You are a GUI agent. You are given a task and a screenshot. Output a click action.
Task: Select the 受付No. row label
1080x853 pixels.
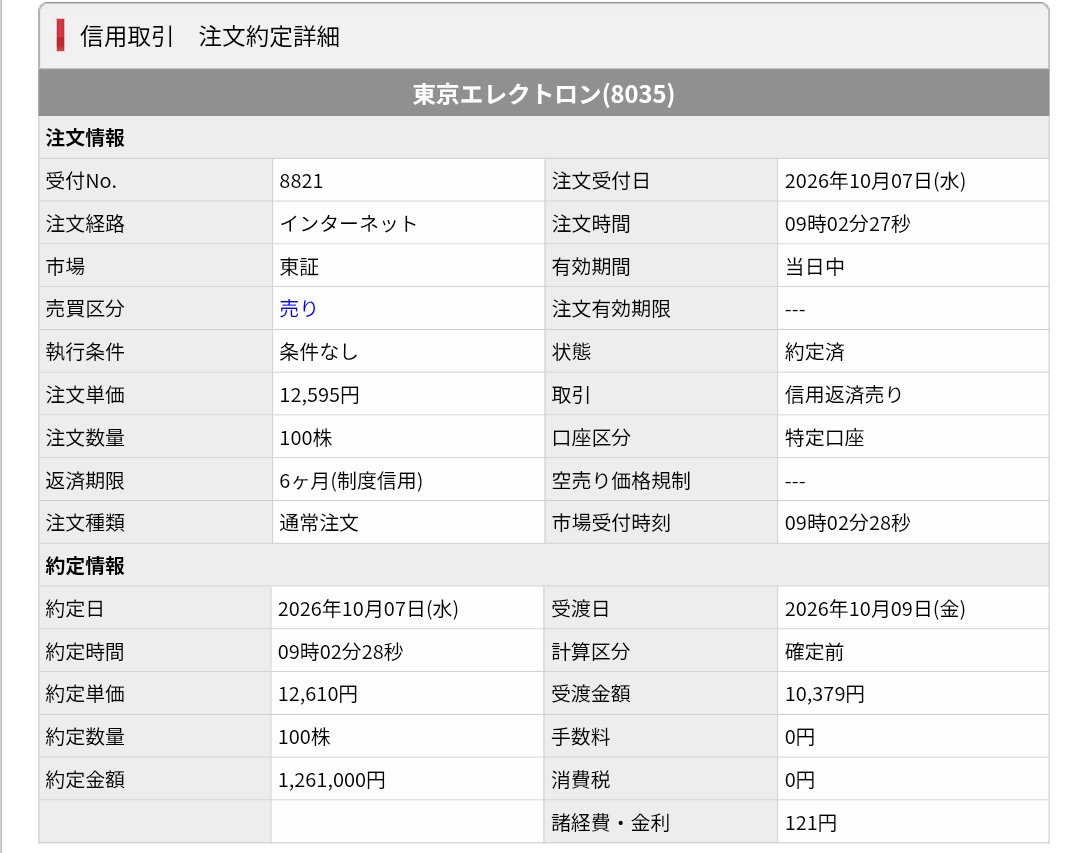point(81,181)
